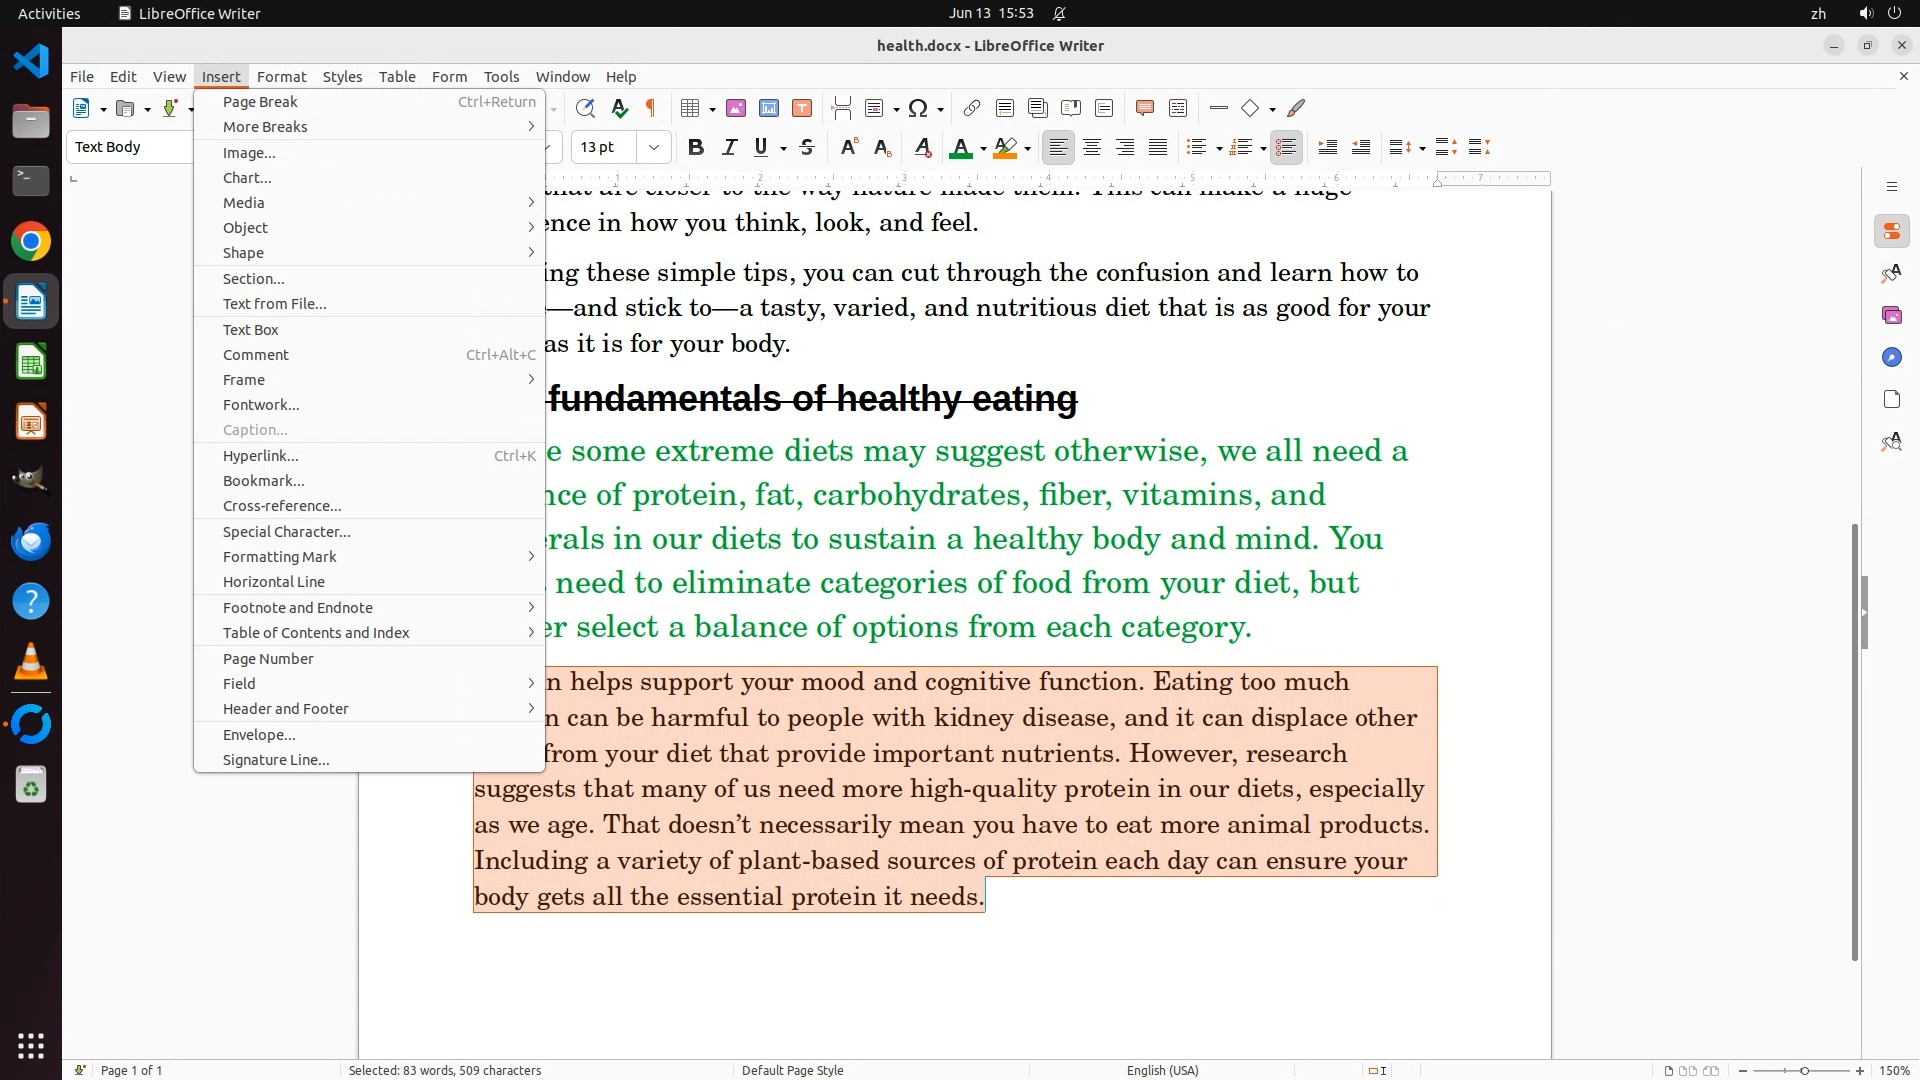Click the Insert Chart toolbar icon
The width and height of the screenshot is (1920, 1080).
769,108
